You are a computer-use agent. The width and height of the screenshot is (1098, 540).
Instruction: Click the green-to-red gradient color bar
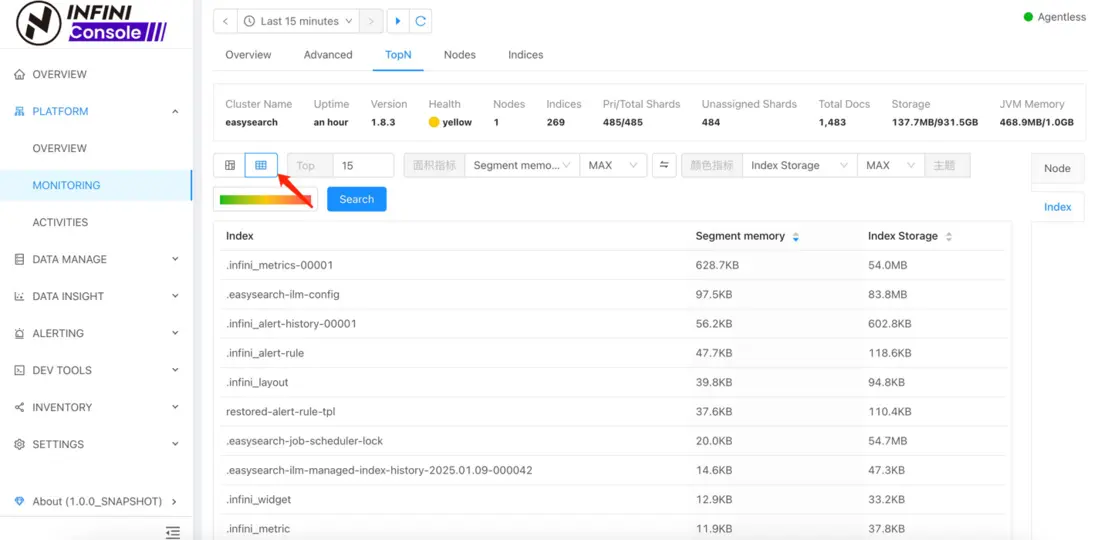(265, 199)
